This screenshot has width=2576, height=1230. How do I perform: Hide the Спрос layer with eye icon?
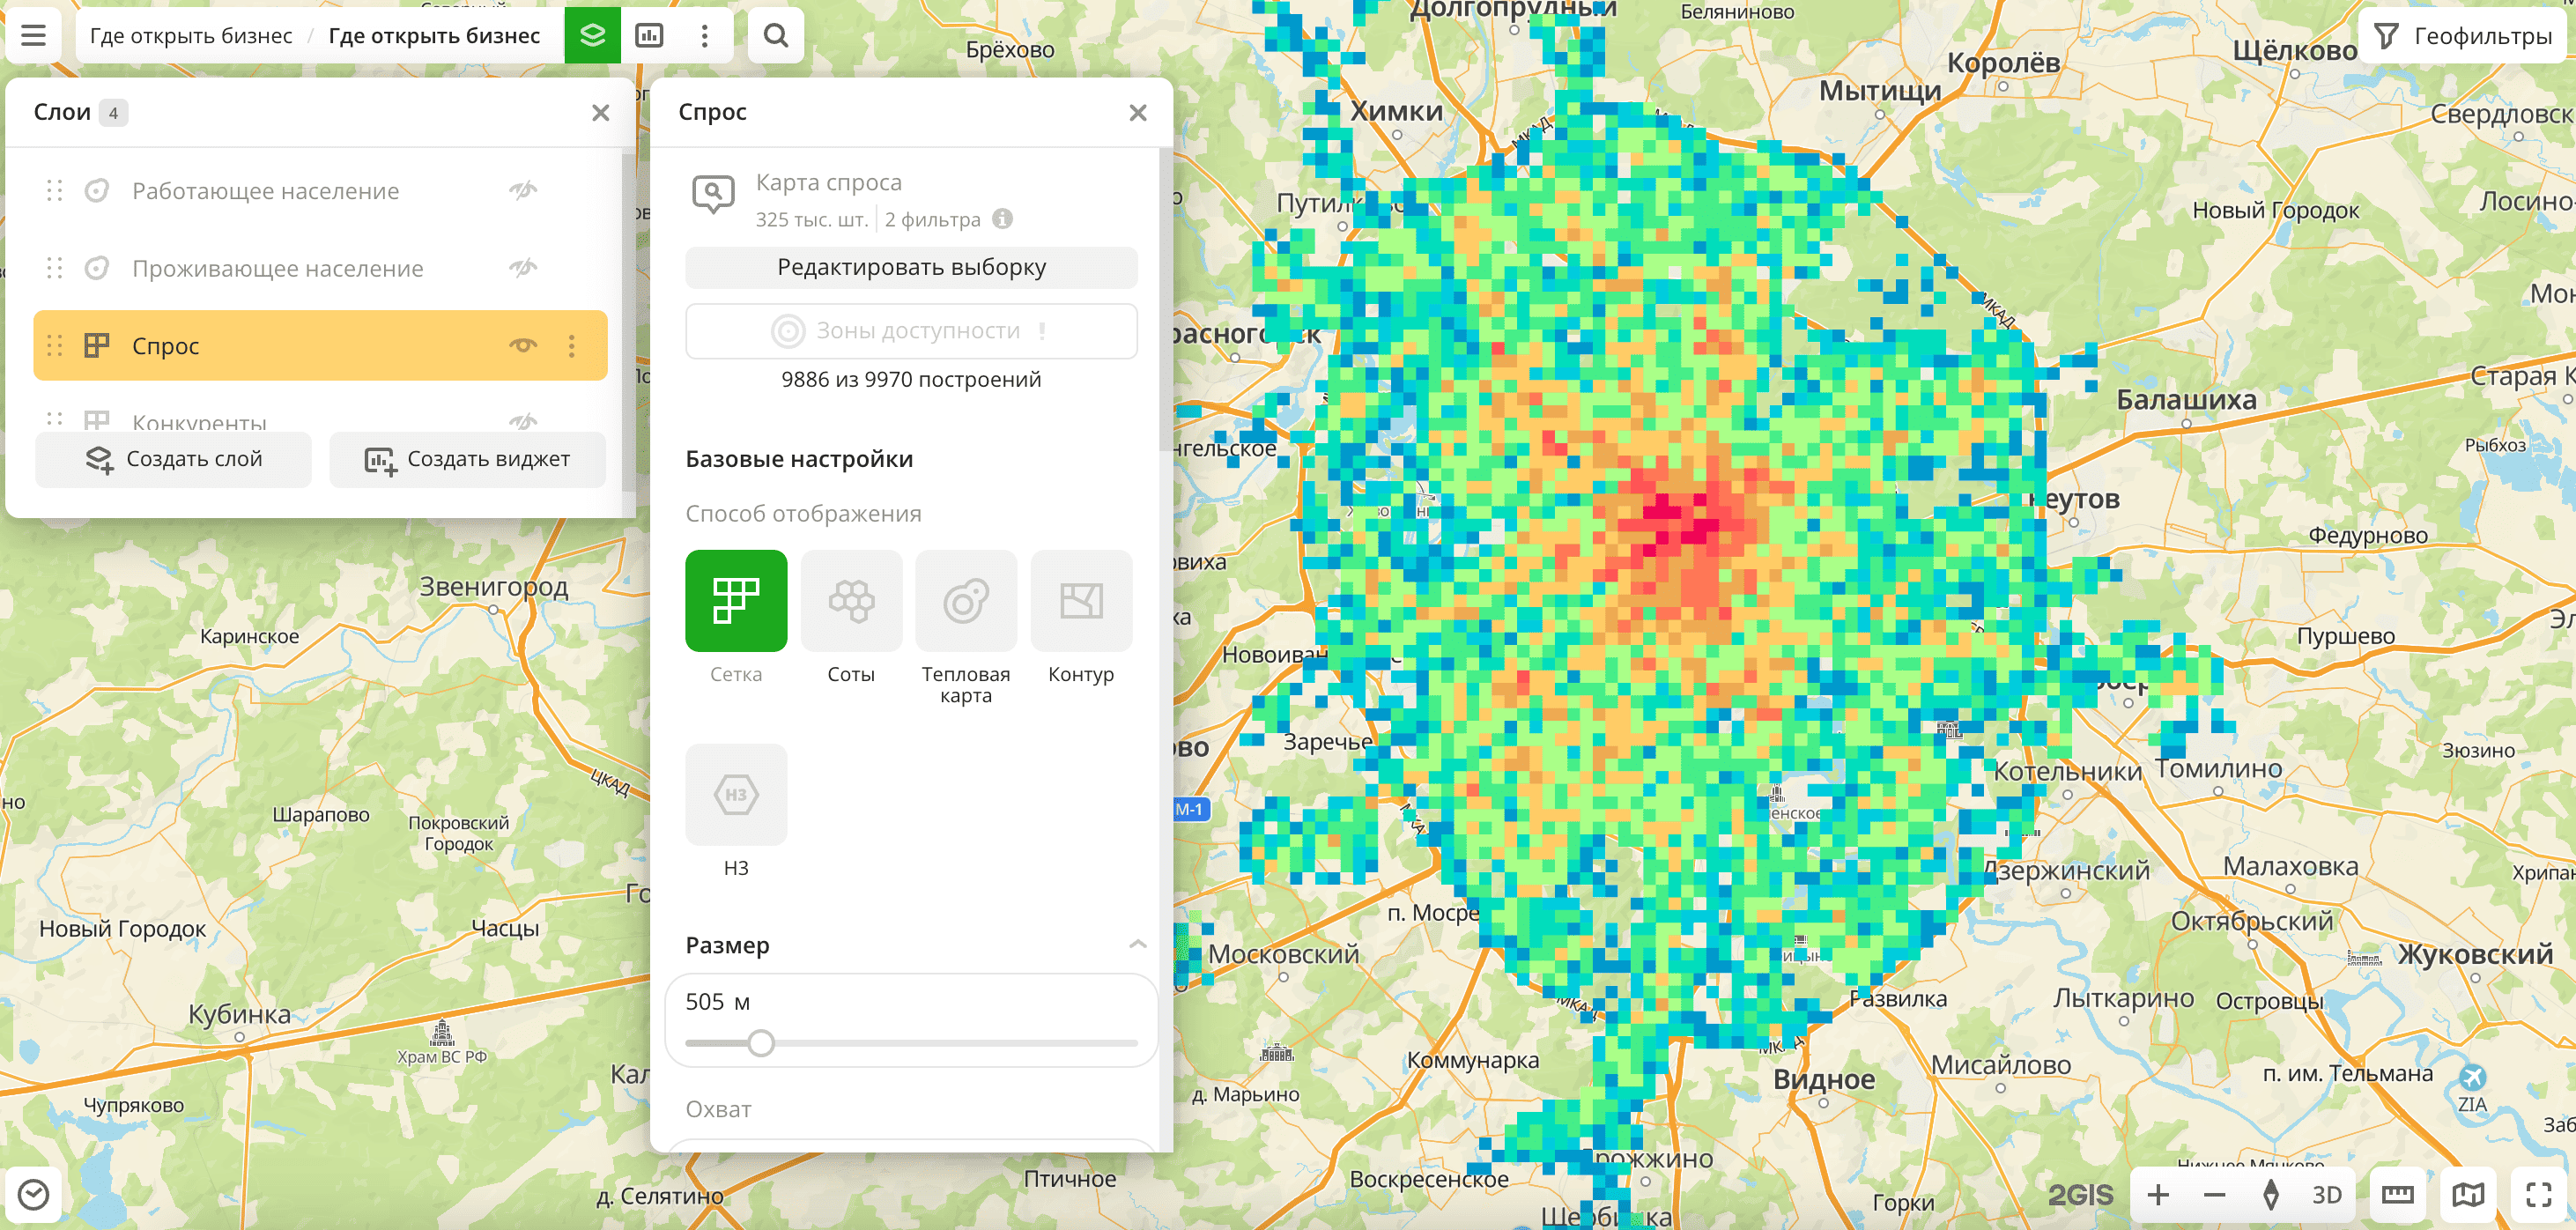[x=523, y=346]
